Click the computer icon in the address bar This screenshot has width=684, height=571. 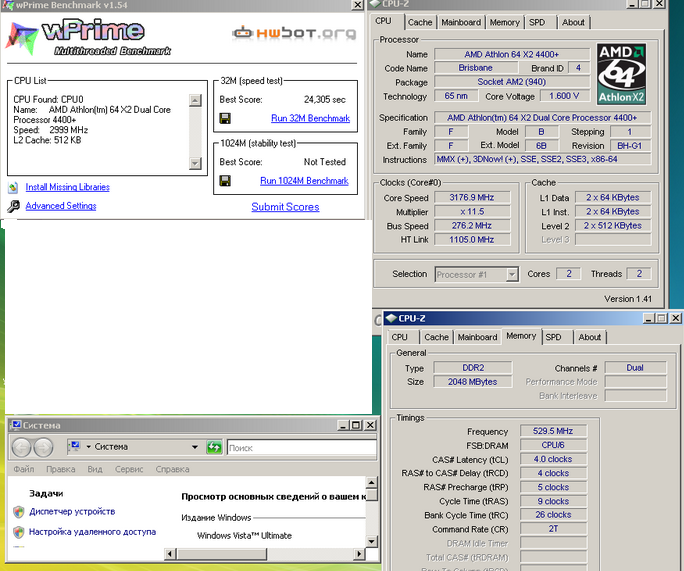(x=75, y=446)
